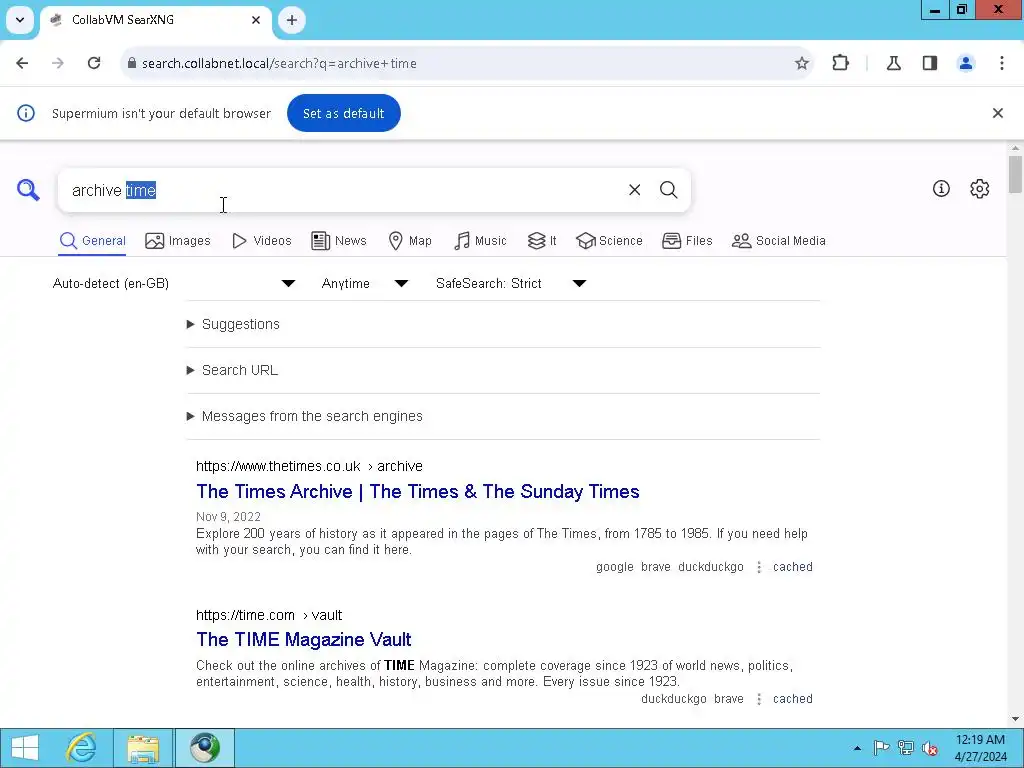Submit search with magnifier button
This screenshot has width=1024, height=768.
[x=668, y=190]
